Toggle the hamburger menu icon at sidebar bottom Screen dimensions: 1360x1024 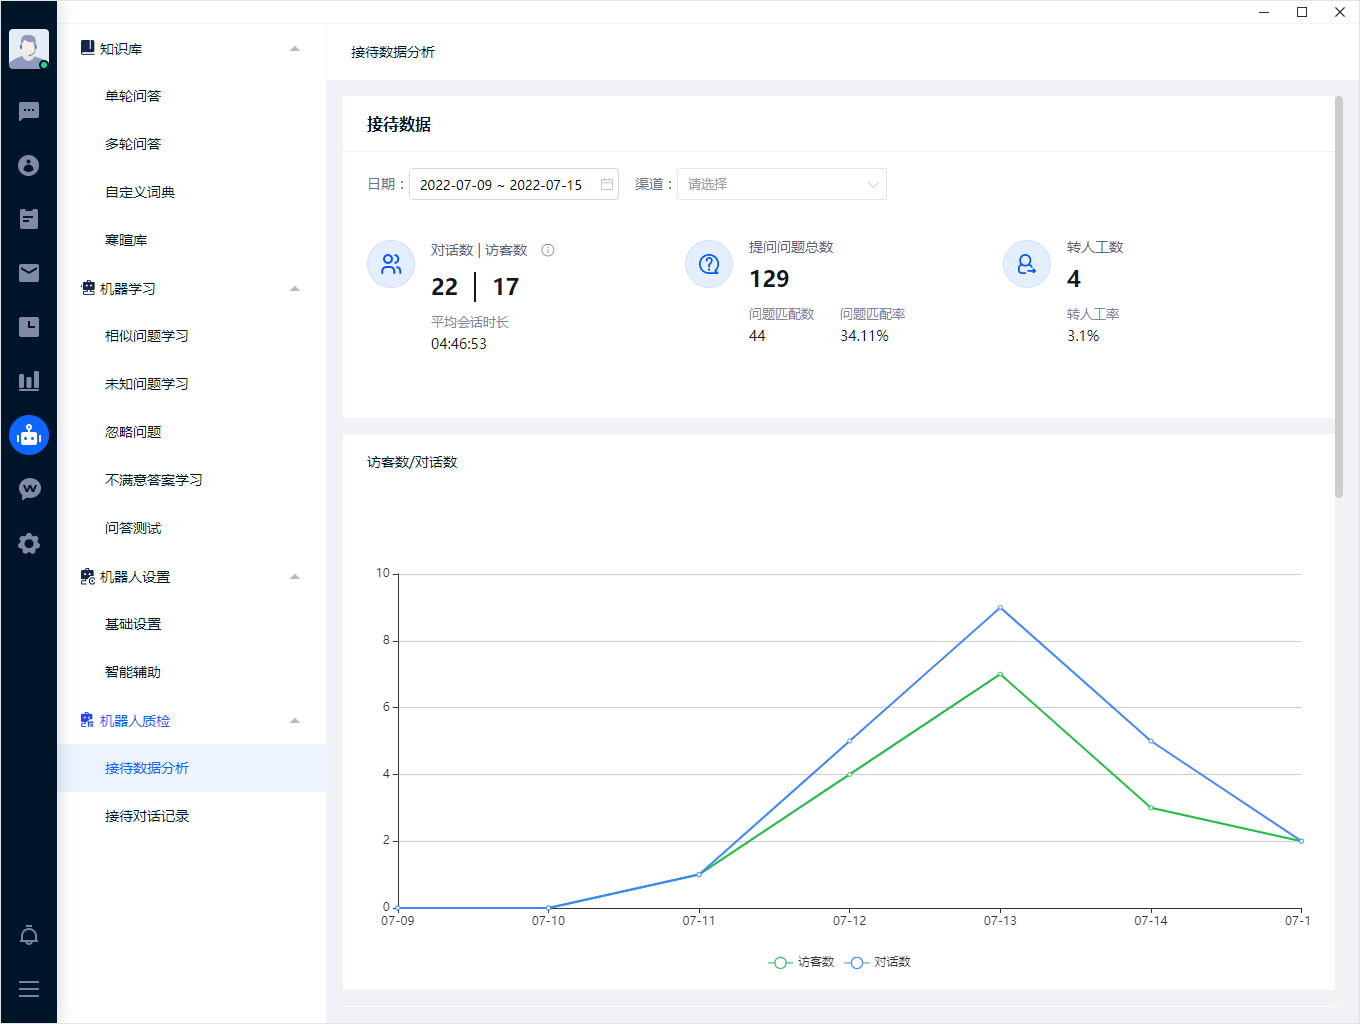[x=29, y=989]
